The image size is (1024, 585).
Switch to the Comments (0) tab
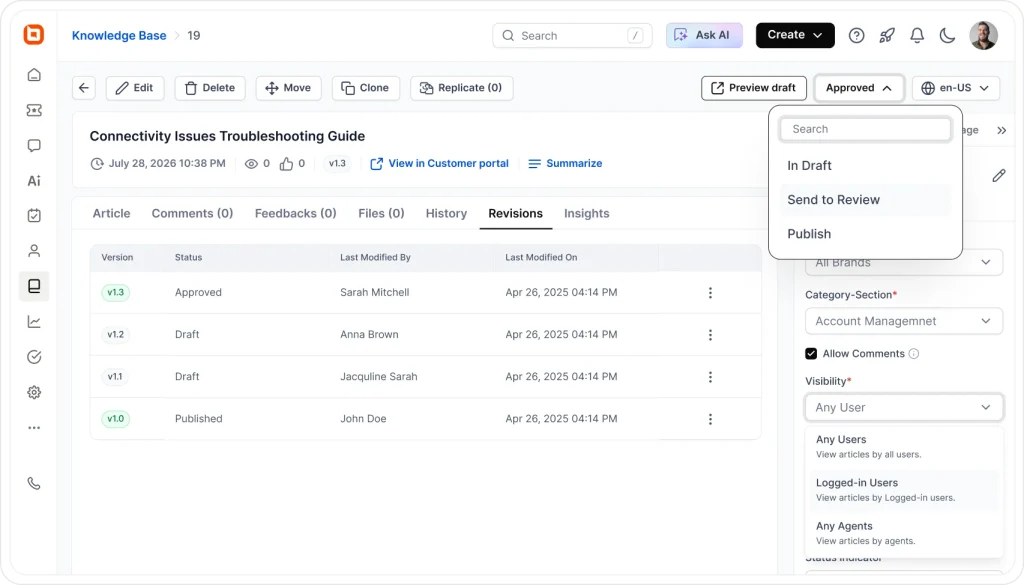click(192, 213)
